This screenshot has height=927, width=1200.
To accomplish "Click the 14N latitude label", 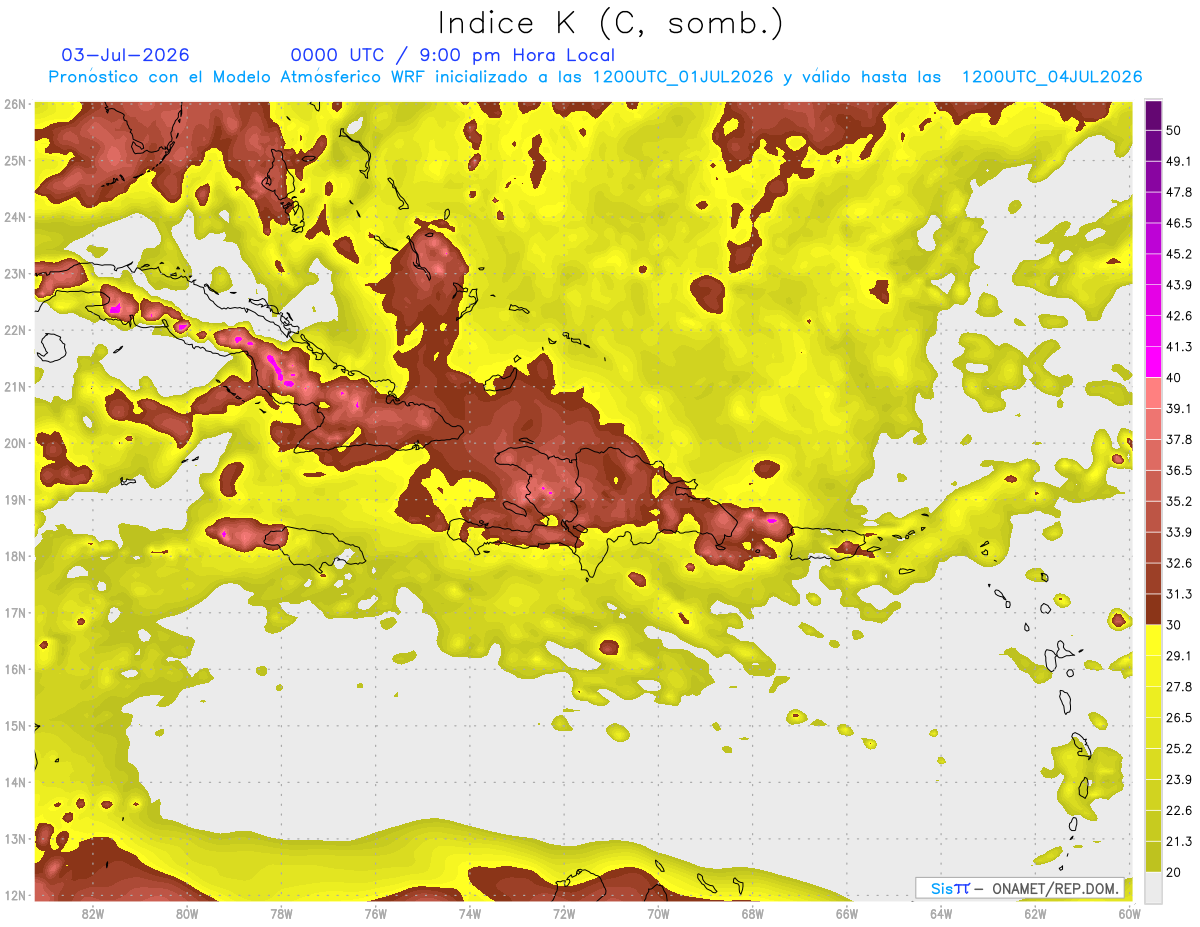I will 15,782.
